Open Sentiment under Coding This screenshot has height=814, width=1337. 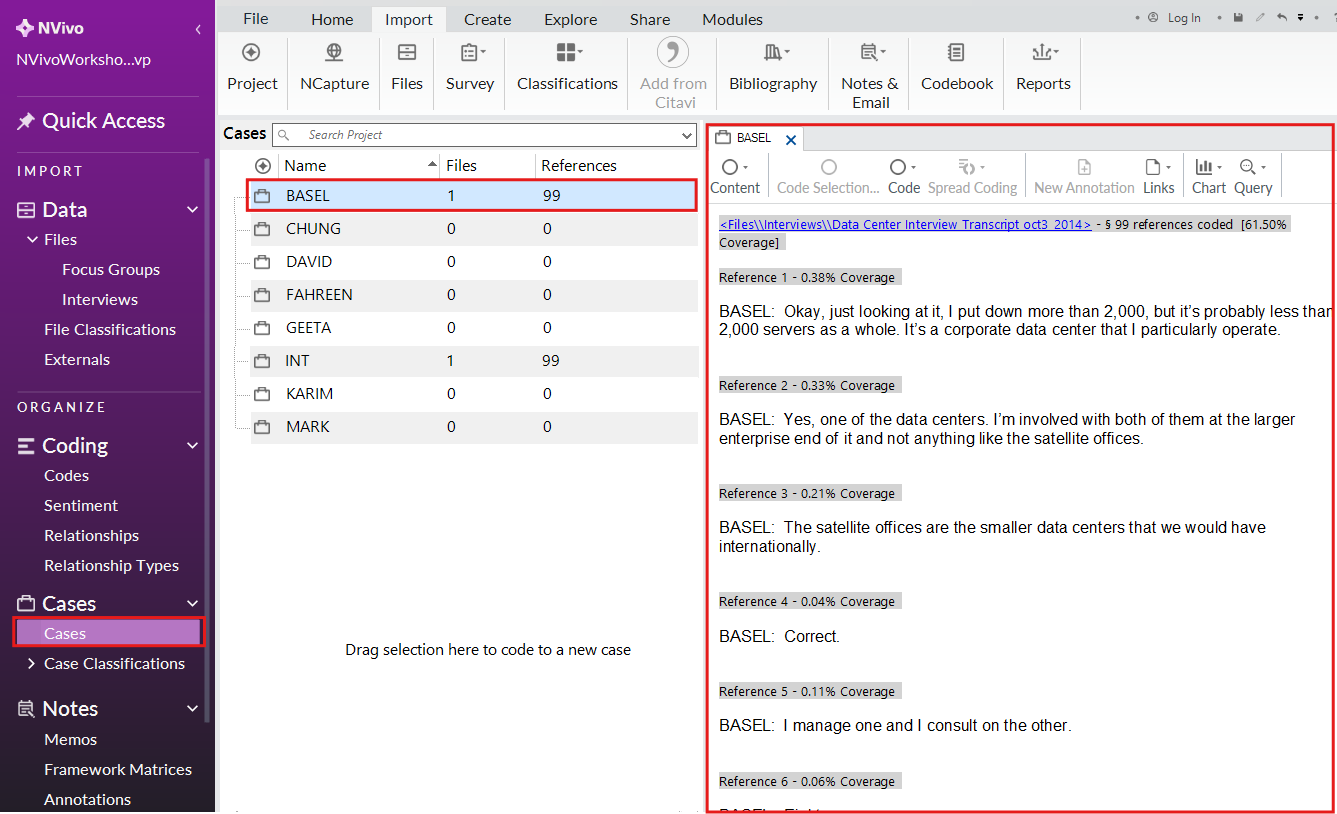point(81,506)
